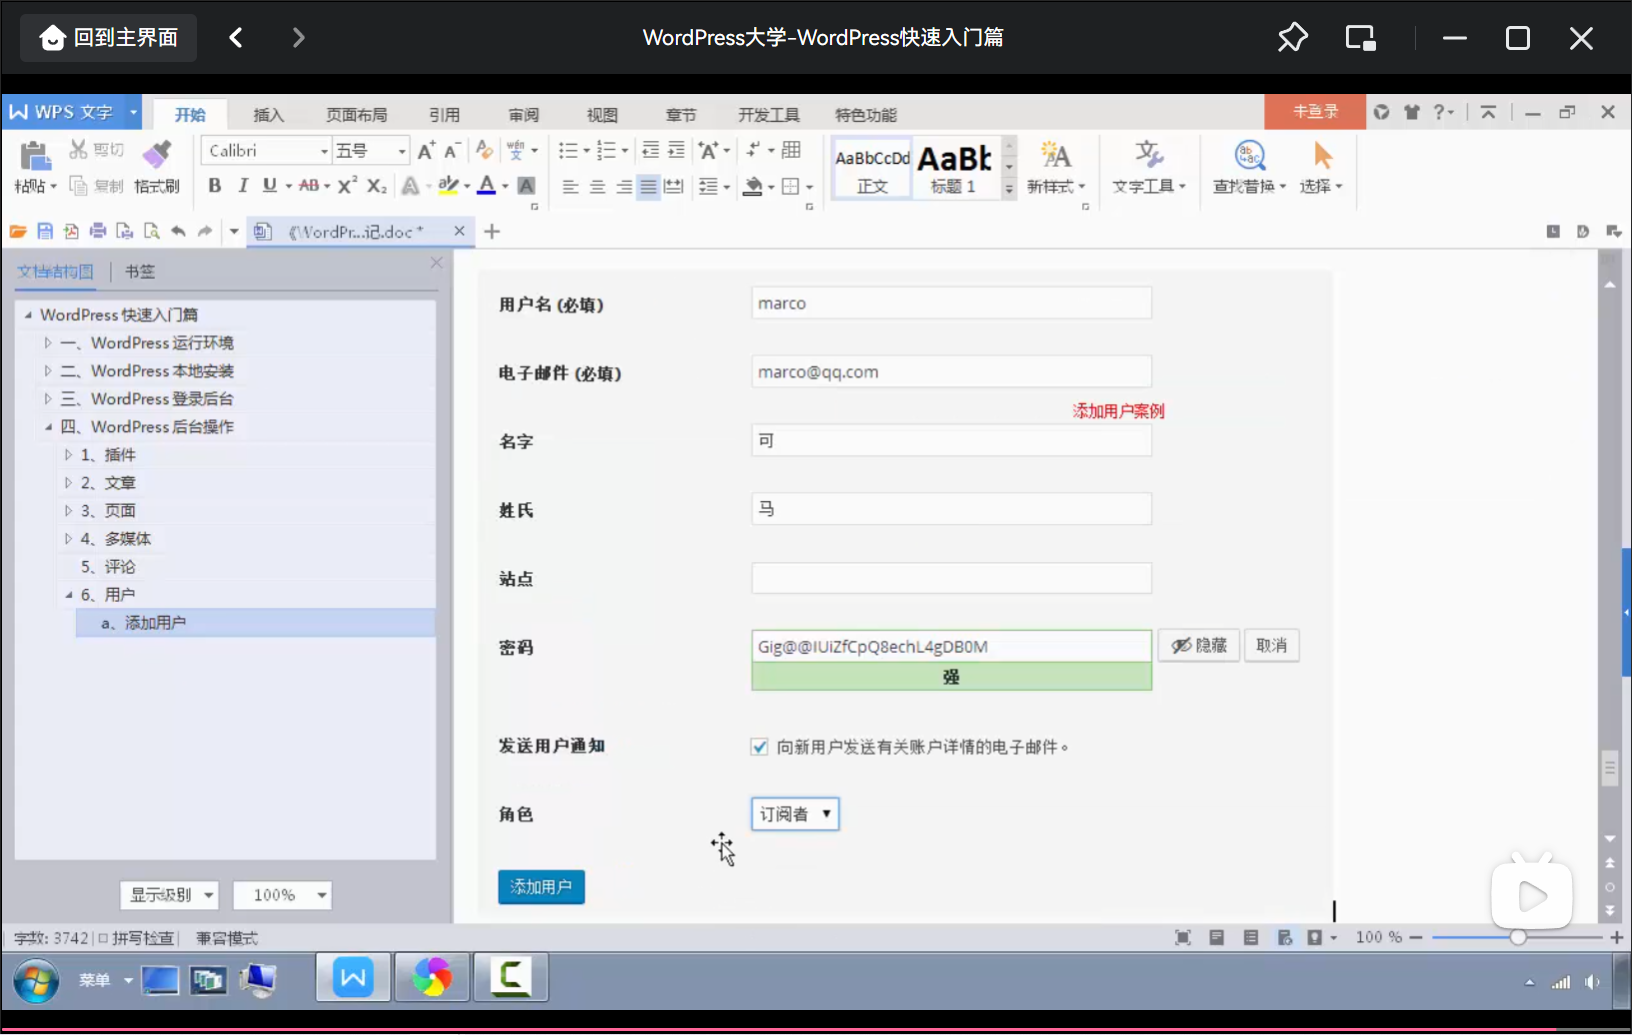Center align the text
The image size is (1632, 1035).
[x=597, y=187]
